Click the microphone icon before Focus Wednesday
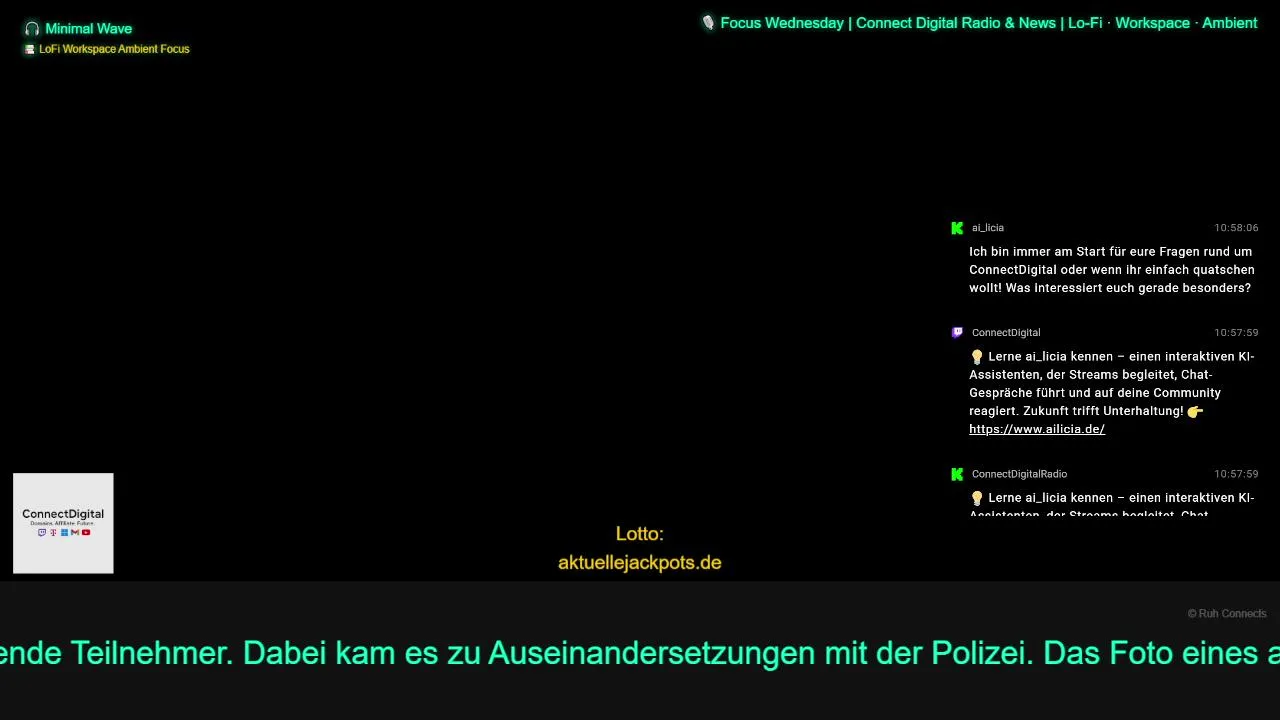 (x=708, y=23)
